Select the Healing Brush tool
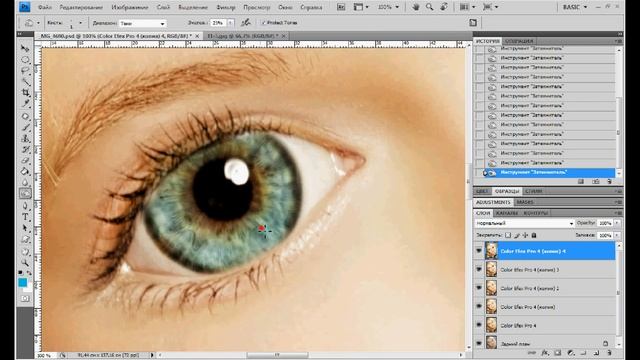 pyautogui.click(x=25, y=117)
